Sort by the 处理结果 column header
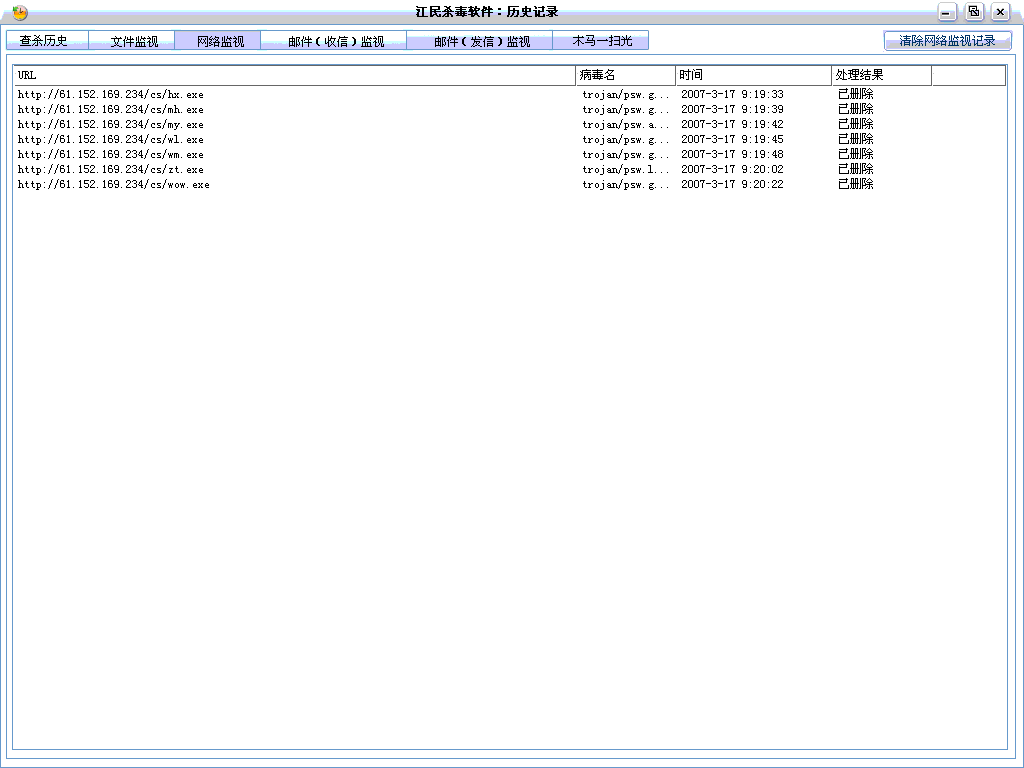 882,75
